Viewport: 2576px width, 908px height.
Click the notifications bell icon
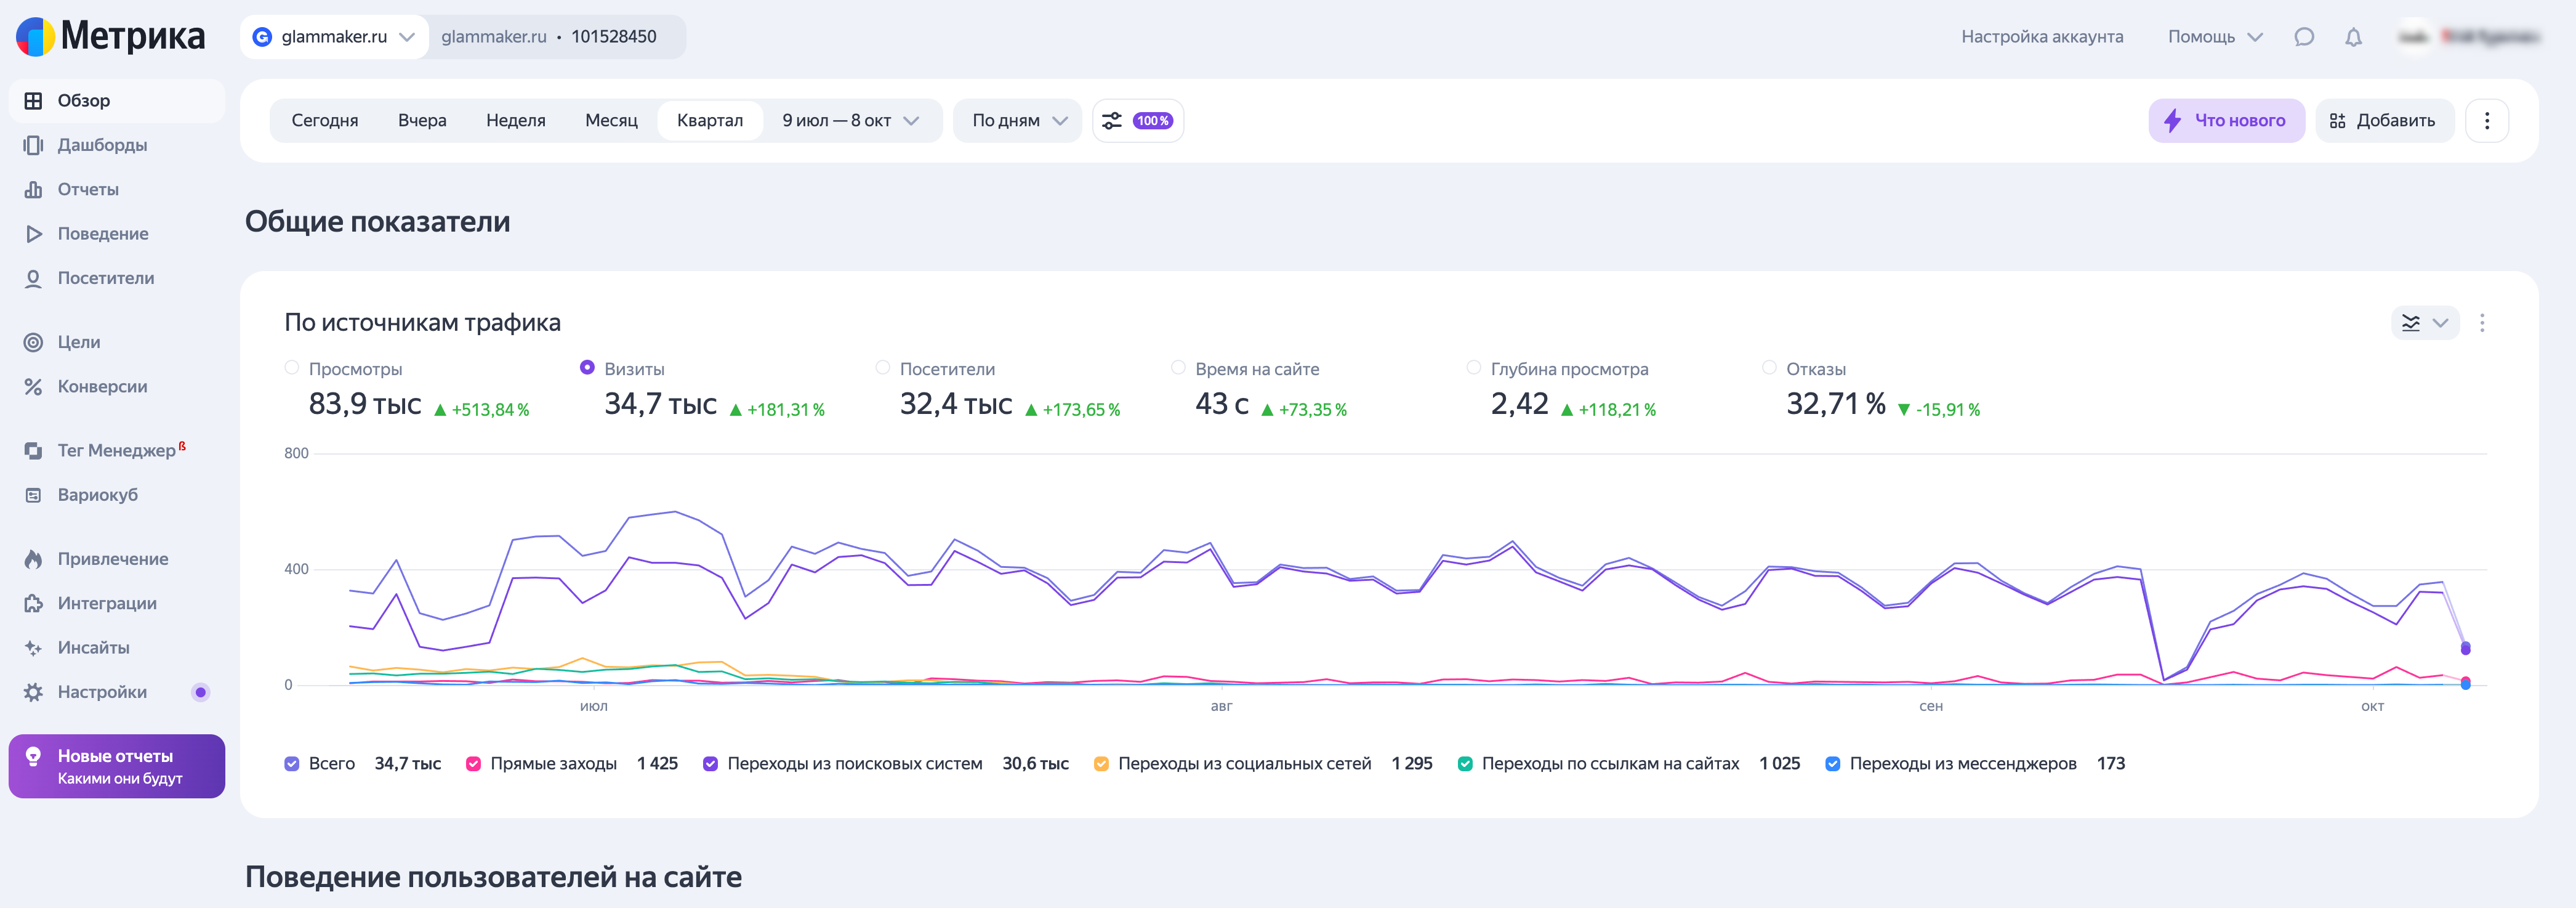pos(2353,37)
